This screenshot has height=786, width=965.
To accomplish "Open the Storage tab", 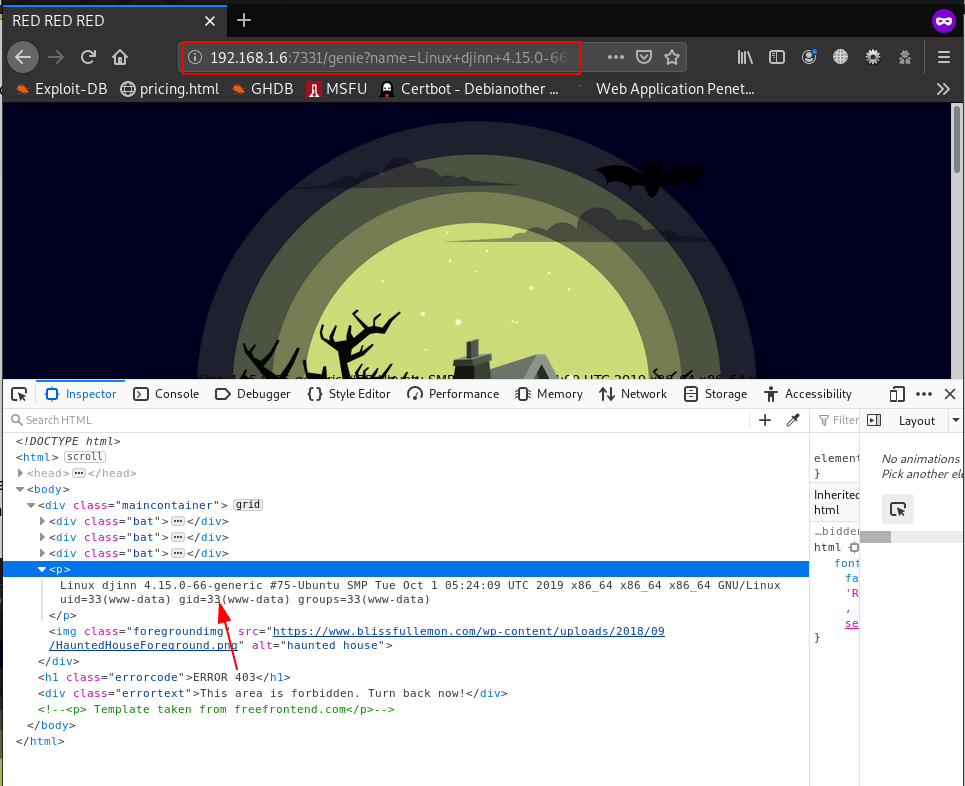I will pyautogui.click(x=715, y=394).
